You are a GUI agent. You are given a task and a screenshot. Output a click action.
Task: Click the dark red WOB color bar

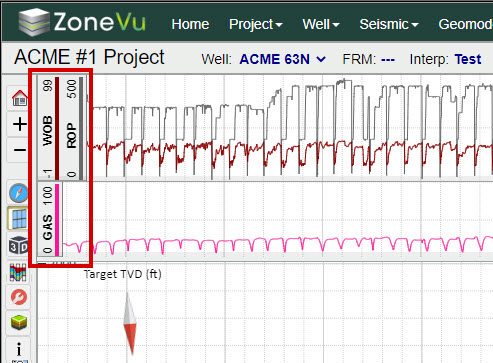click(57, 128)
